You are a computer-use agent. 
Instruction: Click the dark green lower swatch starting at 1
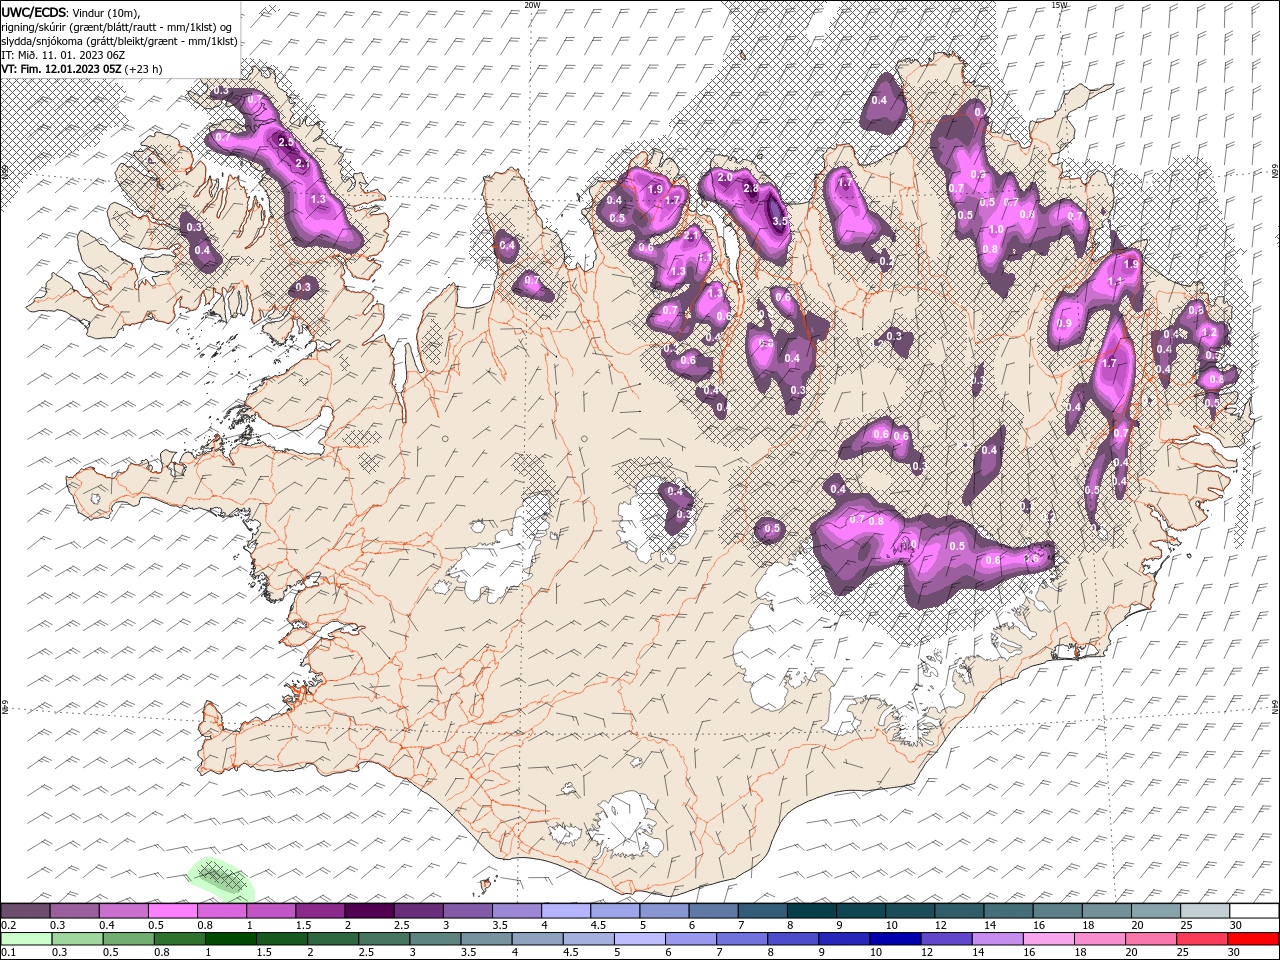pyautogui.click(x=230, y=939)
